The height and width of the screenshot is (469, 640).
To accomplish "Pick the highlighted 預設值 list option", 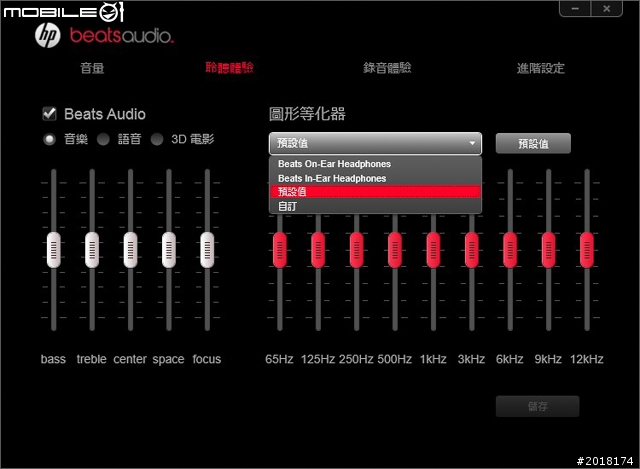I will 375,192.
